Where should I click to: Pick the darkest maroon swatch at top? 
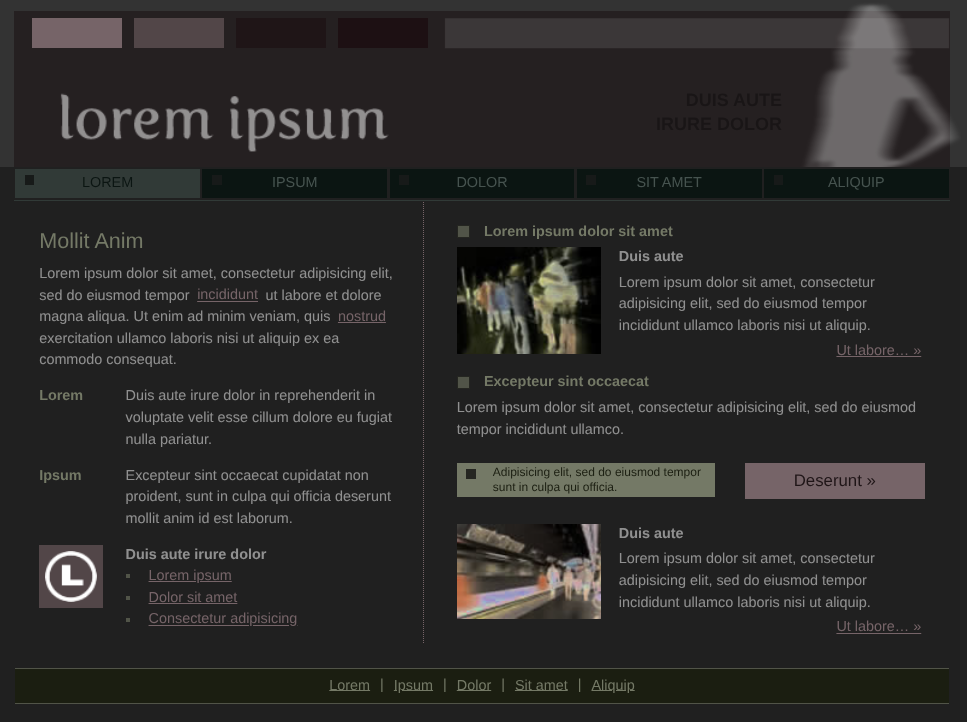[x=383, y=33]
